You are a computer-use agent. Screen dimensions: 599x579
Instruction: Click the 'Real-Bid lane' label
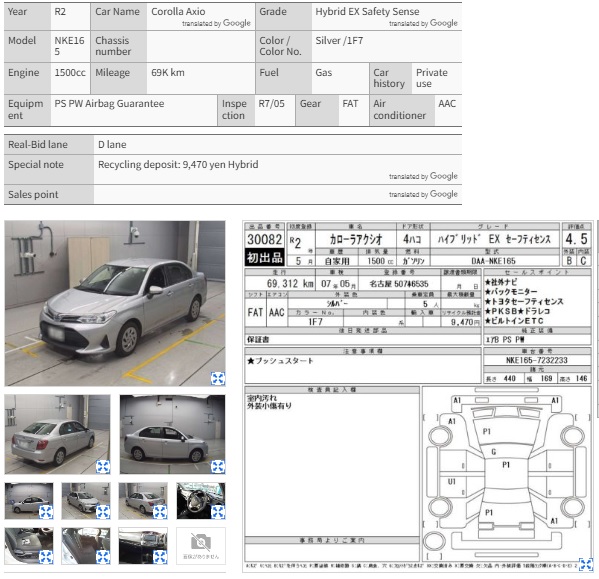(38, 144)
